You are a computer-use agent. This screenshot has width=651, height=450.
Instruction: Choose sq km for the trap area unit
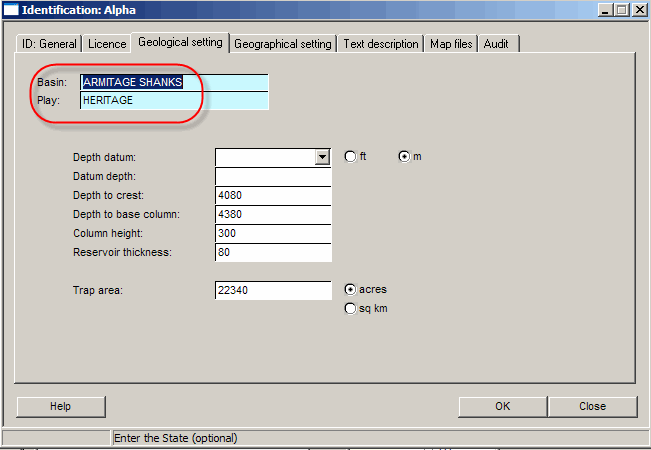point(350,309)
